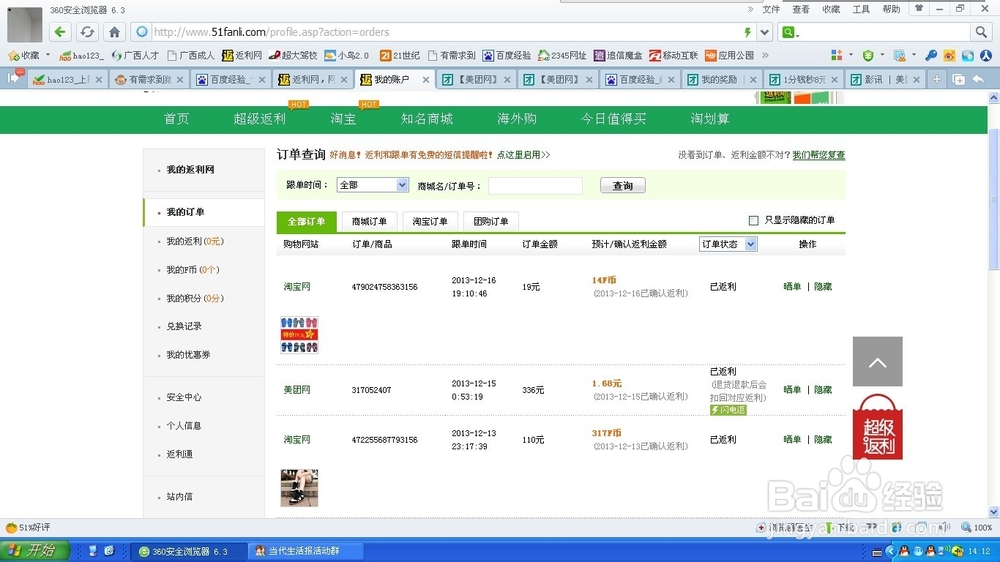1000x562 pixels.
Task: Open the search engine selector dropdown
Action: 790,32
